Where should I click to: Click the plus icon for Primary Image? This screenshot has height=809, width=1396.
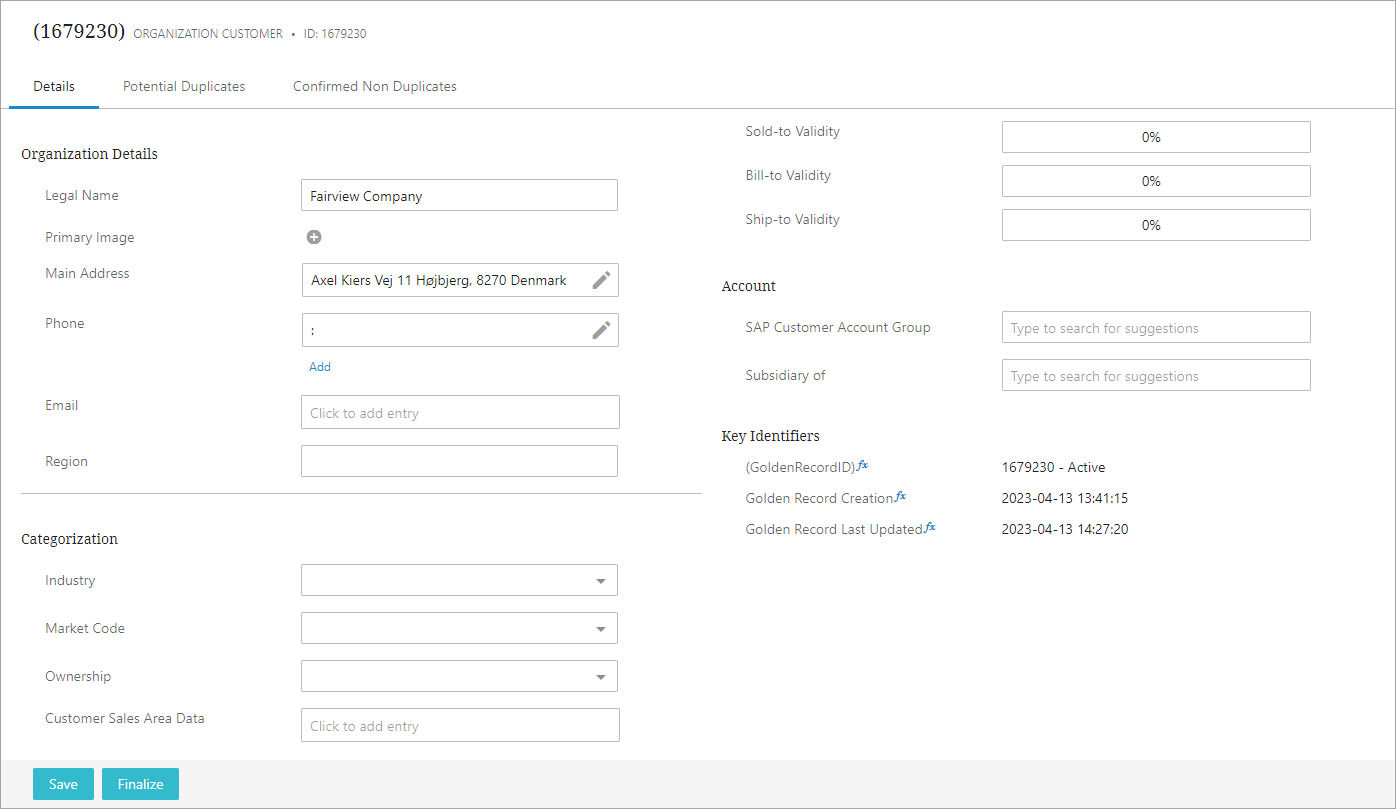click(314, 237)
